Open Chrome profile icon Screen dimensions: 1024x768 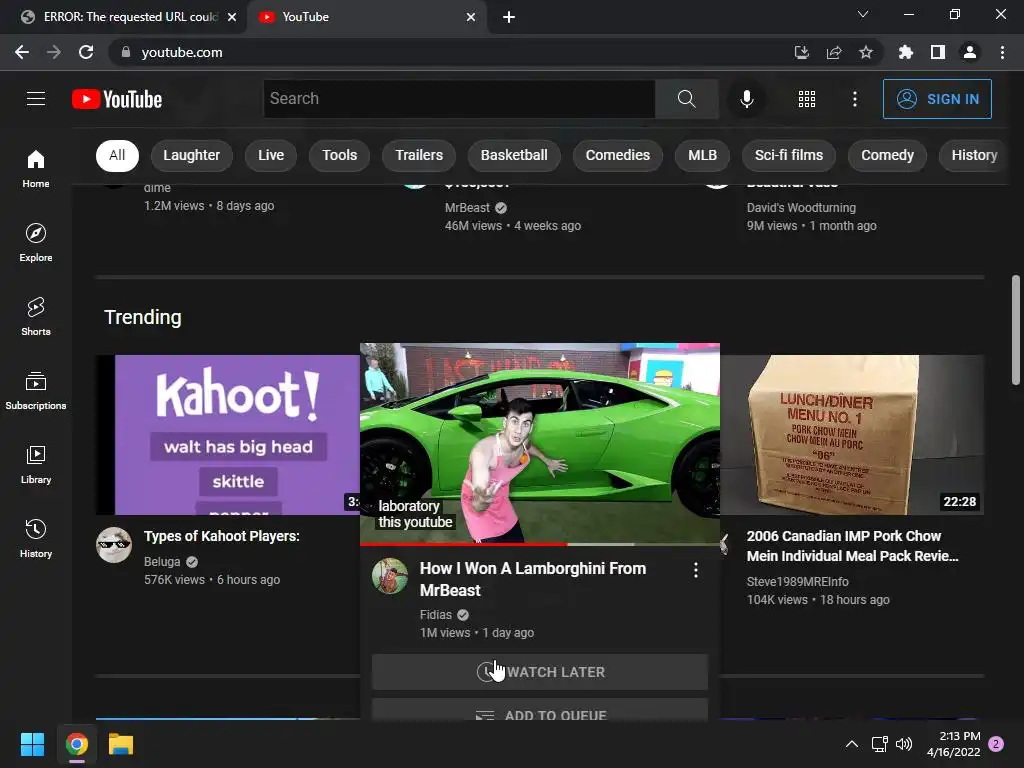click(970, 52)
